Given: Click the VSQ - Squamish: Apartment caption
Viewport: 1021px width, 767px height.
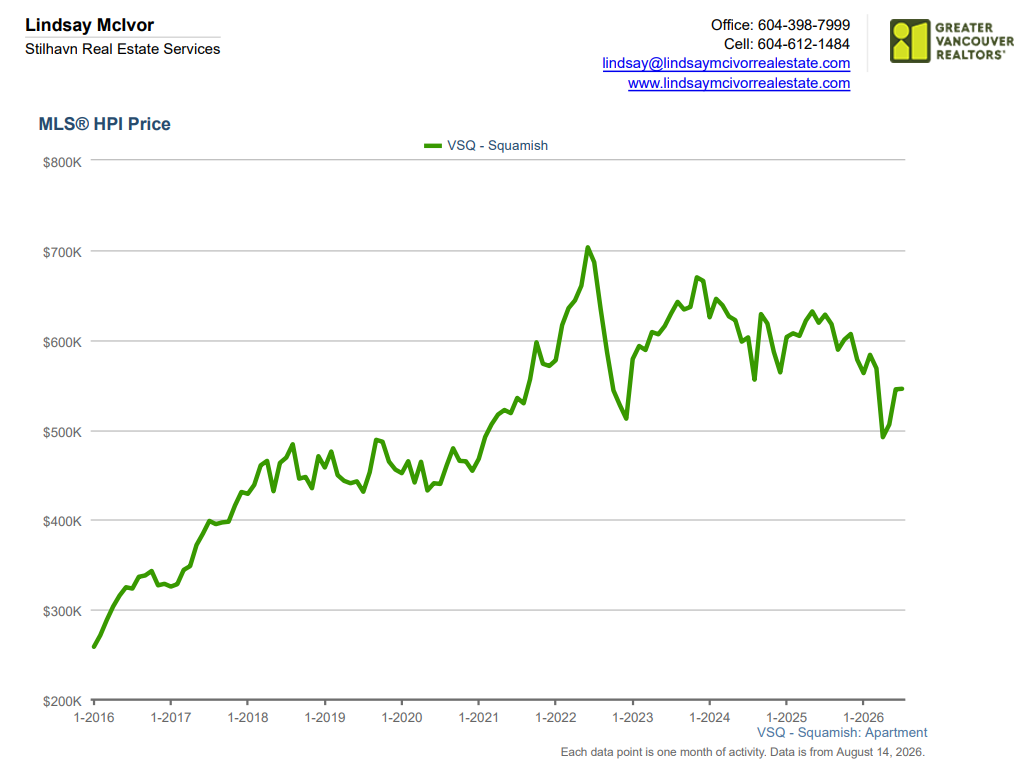Looking at the screenshot, I should 842,732.
